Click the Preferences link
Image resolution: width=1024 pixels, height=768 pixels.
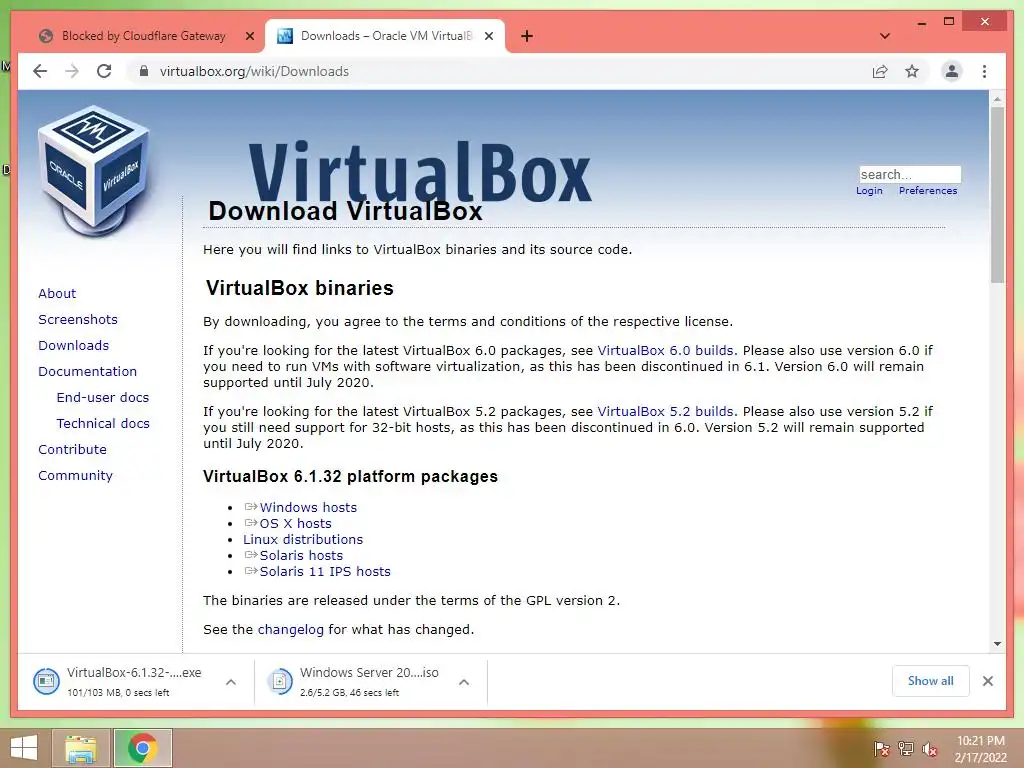pyautogui.click(x=928, y=191)
